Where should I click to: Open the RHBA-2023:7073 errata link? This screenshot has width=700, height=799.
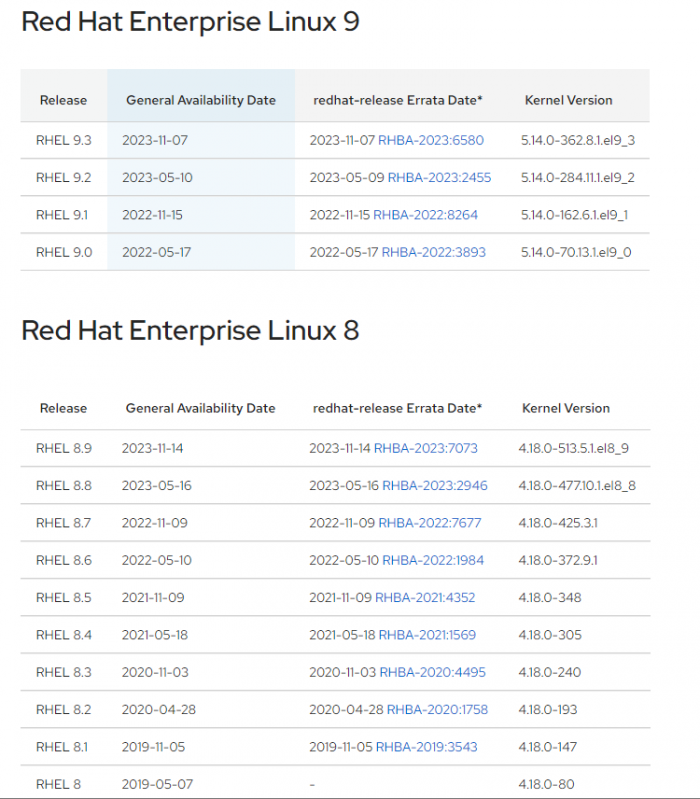click(426, 448)
